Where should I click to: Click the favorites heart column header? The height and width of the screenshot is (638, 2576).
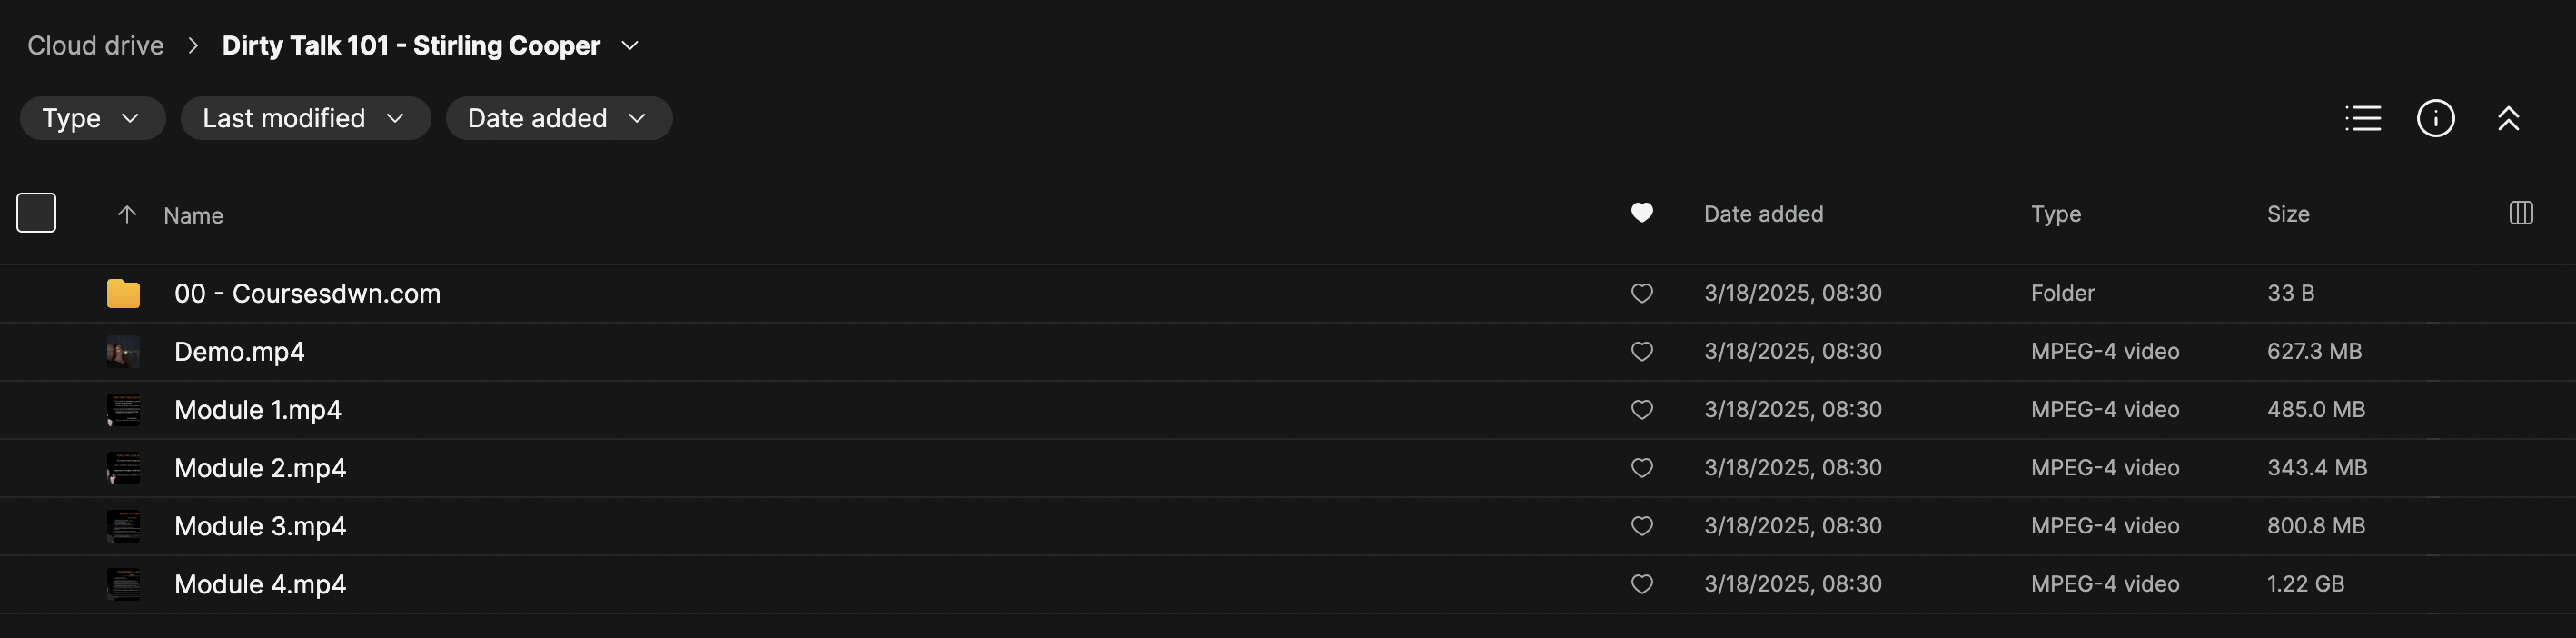[1641, 213]
